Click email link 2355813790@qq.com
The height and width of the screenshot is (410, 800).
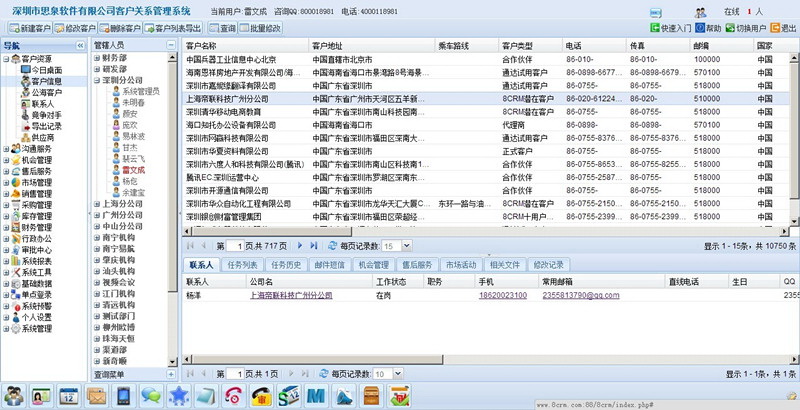tap(581, 295)
